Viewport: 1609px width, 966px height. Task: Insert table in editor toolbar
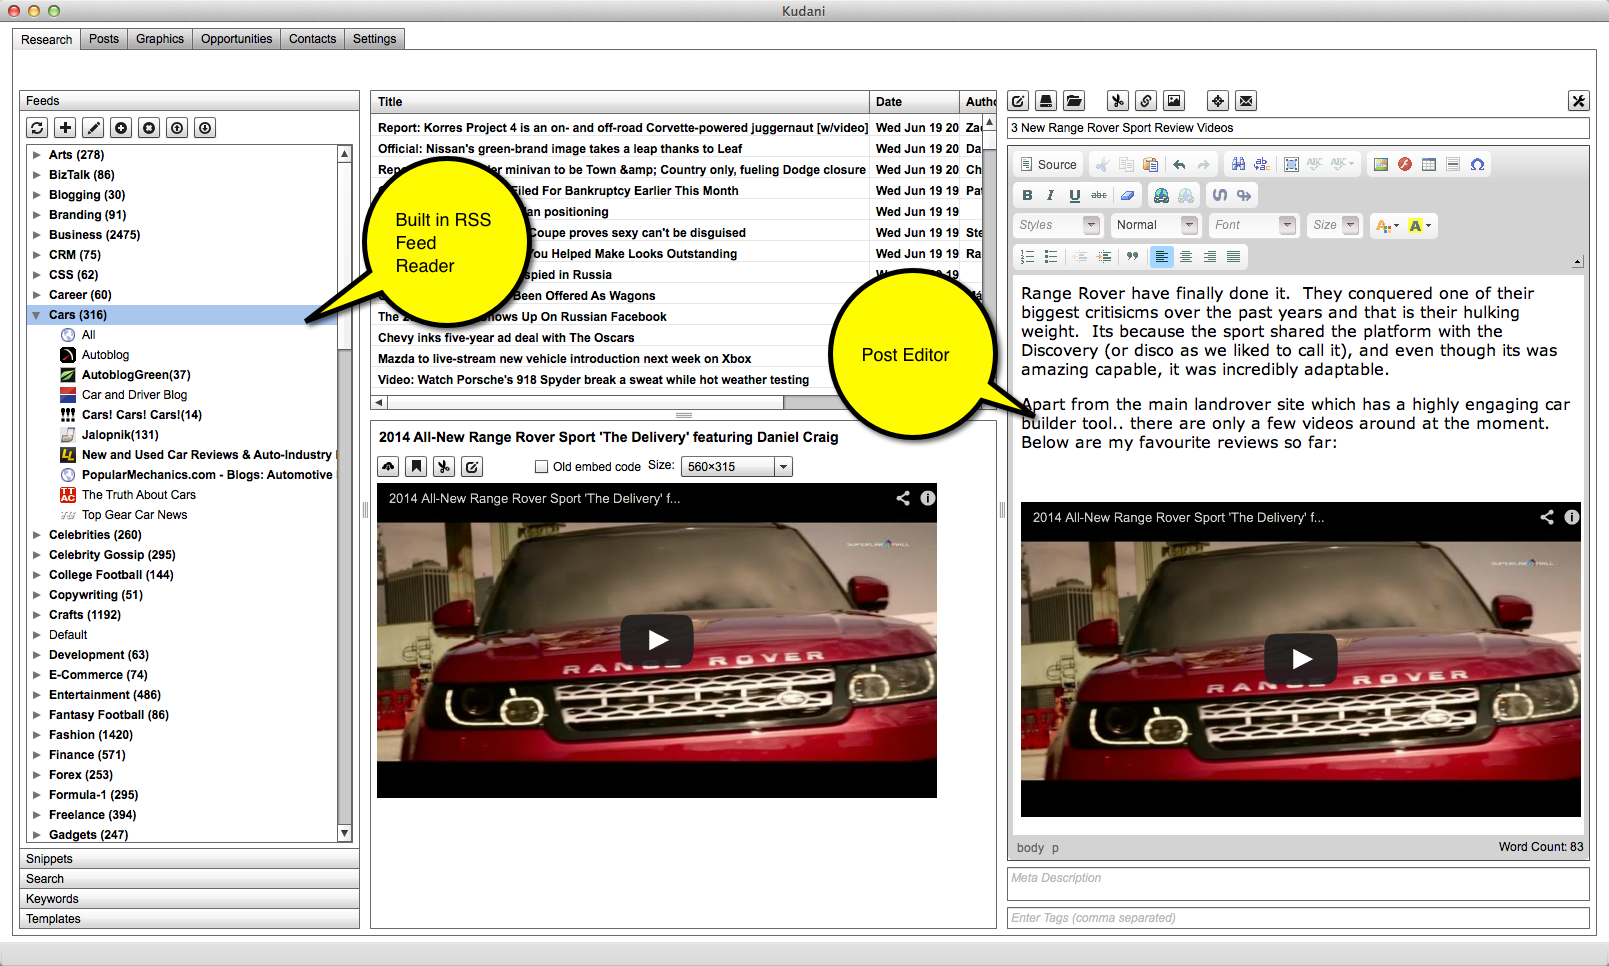coord(1429,165)
